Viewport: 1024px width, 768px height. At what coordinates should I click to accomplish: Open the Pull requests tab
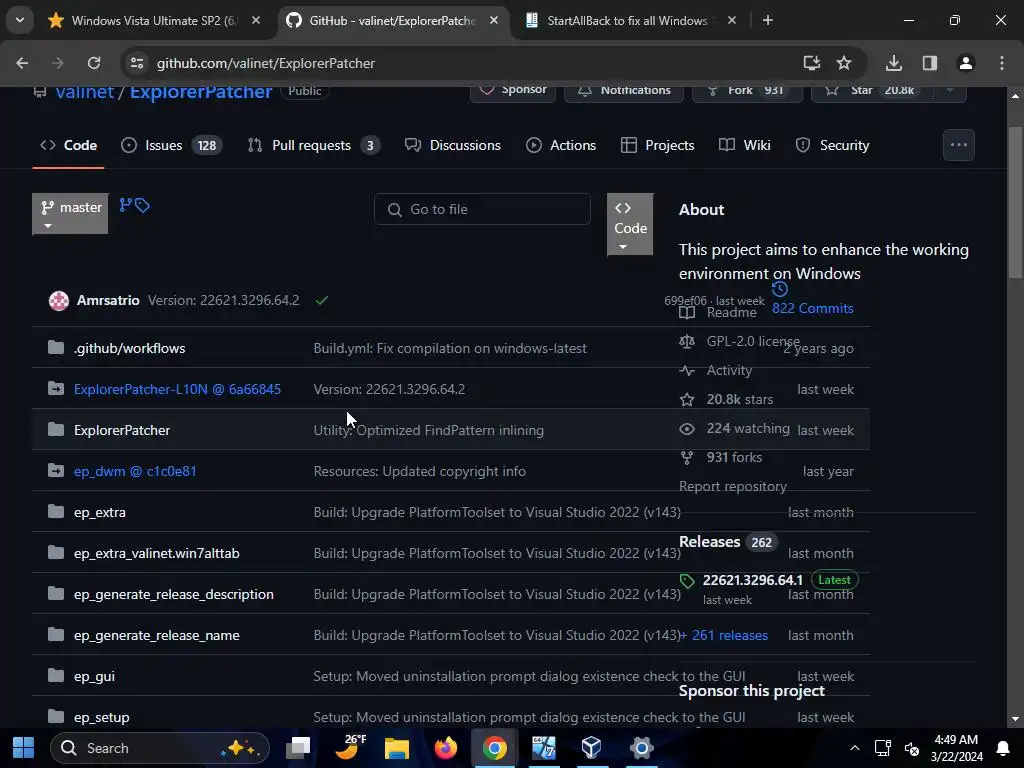[x=314, y=146]
